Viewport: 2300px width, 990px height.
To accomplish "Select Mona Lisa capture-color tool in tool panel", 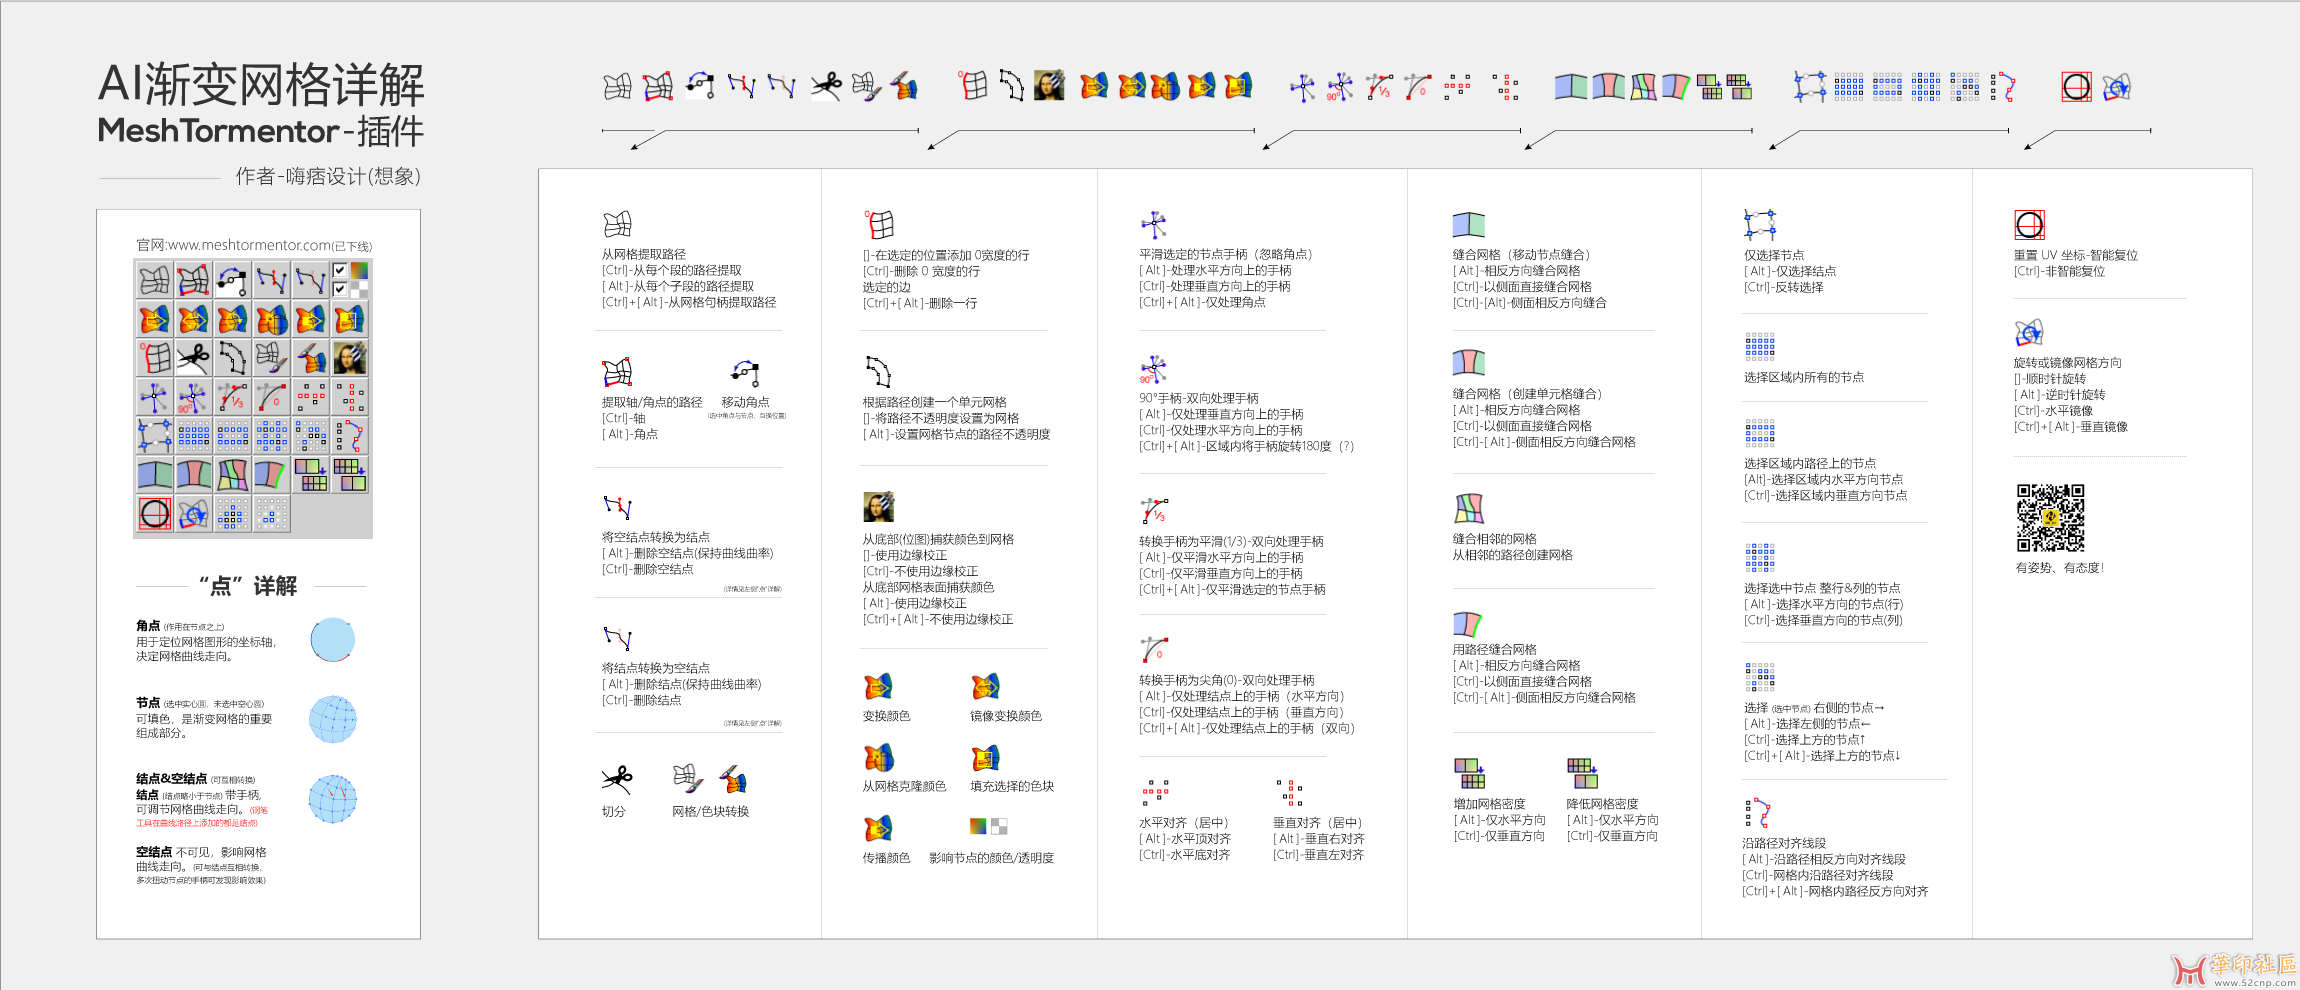I will (x=349, y=358).
